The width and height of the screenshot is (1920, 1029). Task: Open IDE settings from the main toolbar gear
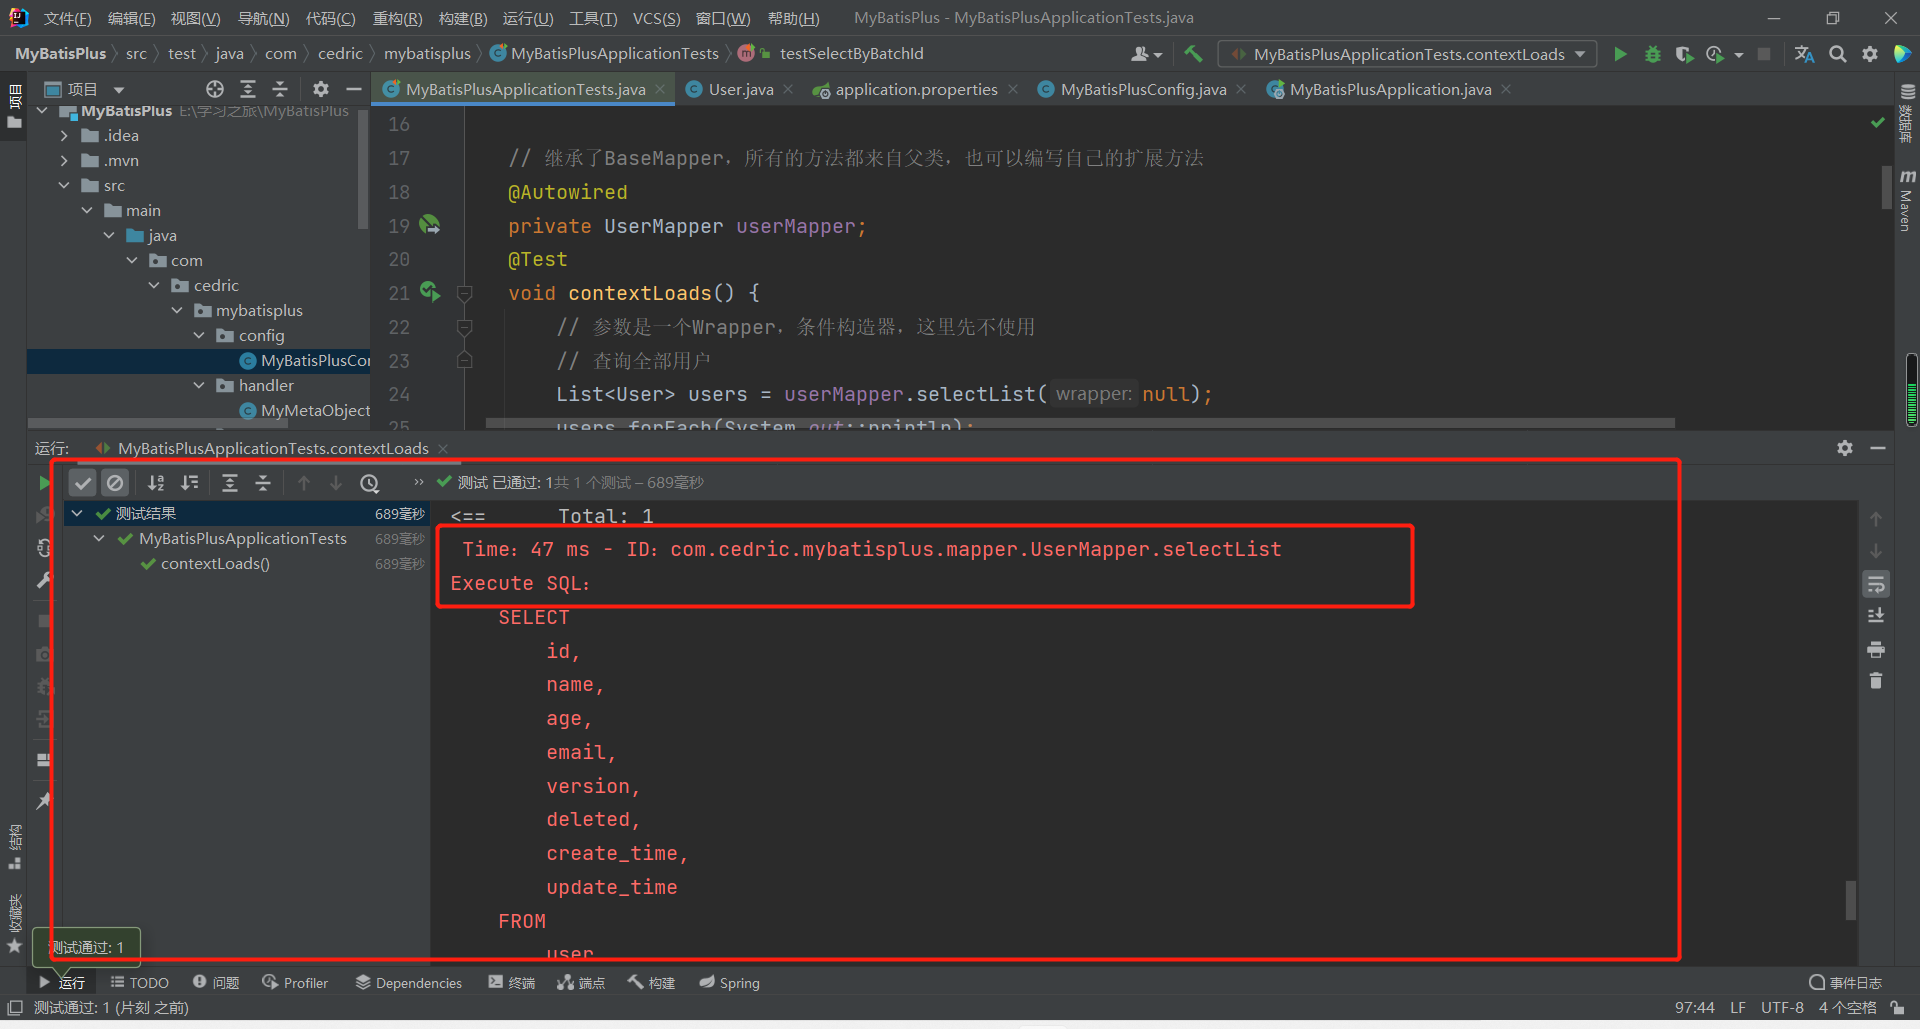1870,54
